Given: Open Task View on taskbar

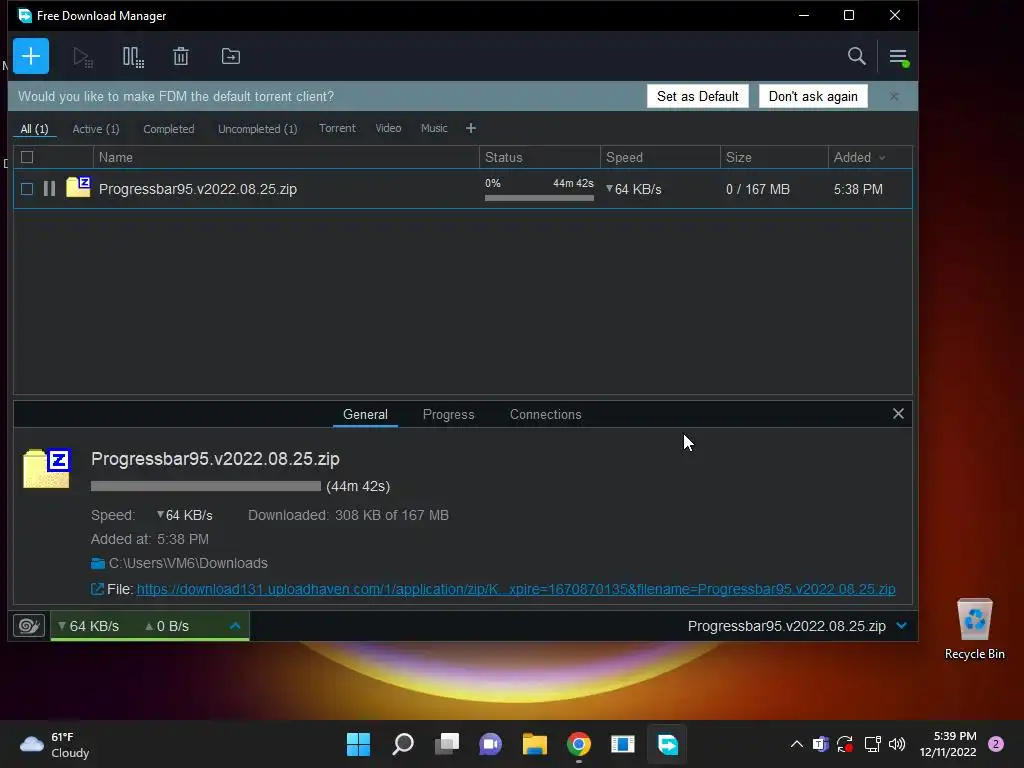Looking at the screenshot, I should [447, 744].
